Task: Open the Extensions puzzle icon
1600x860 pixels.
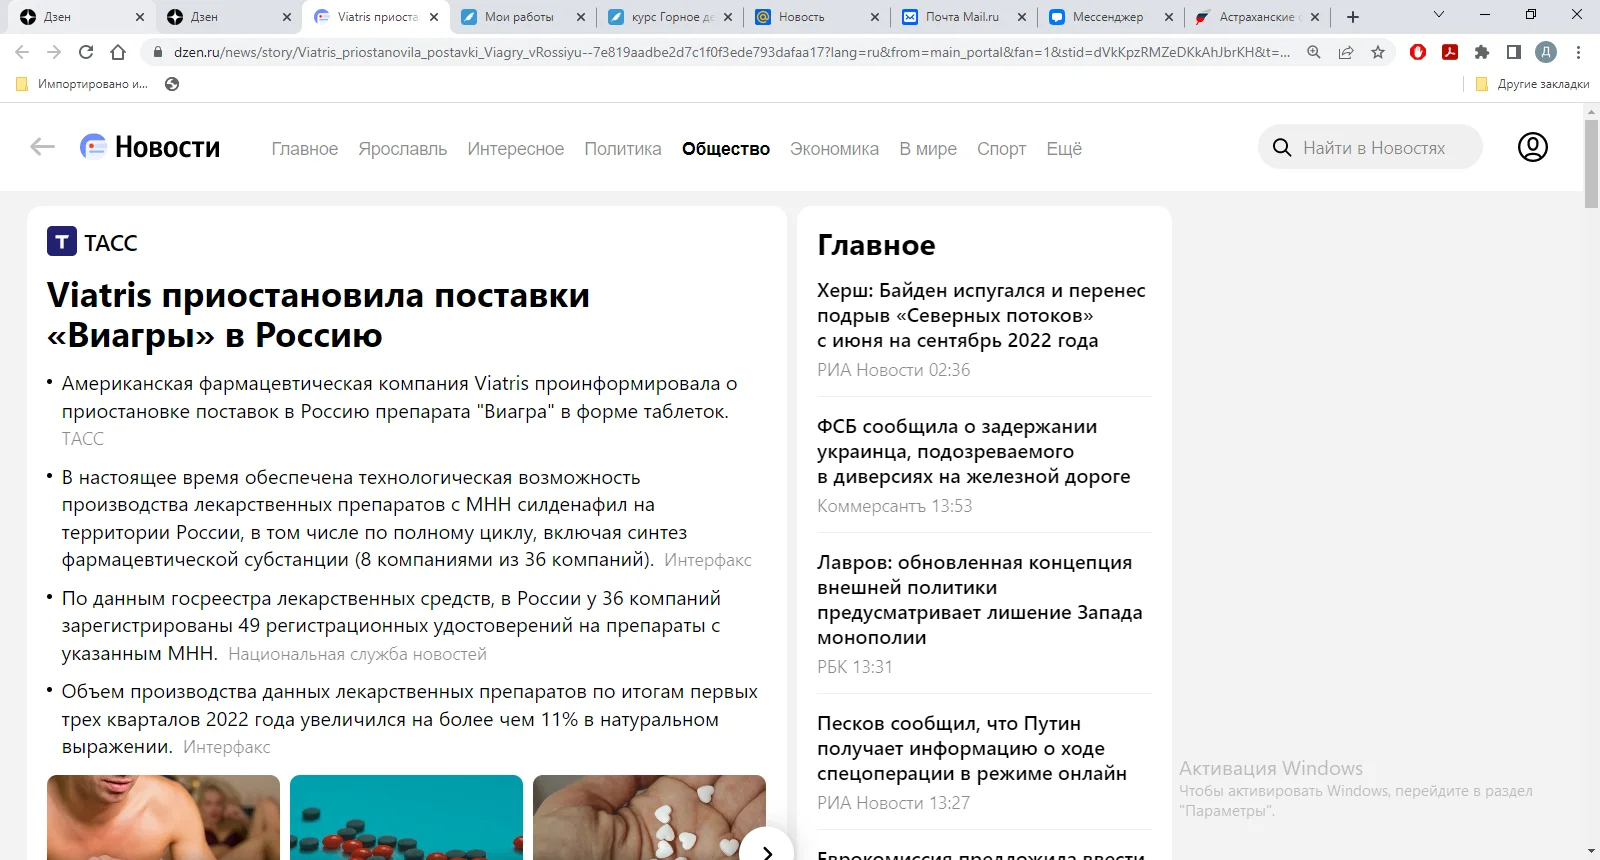Action: (1482, 52)
